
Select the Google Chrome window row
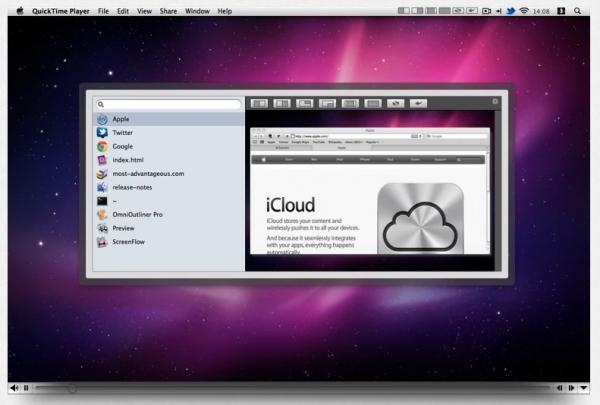[x=168, y=146]
